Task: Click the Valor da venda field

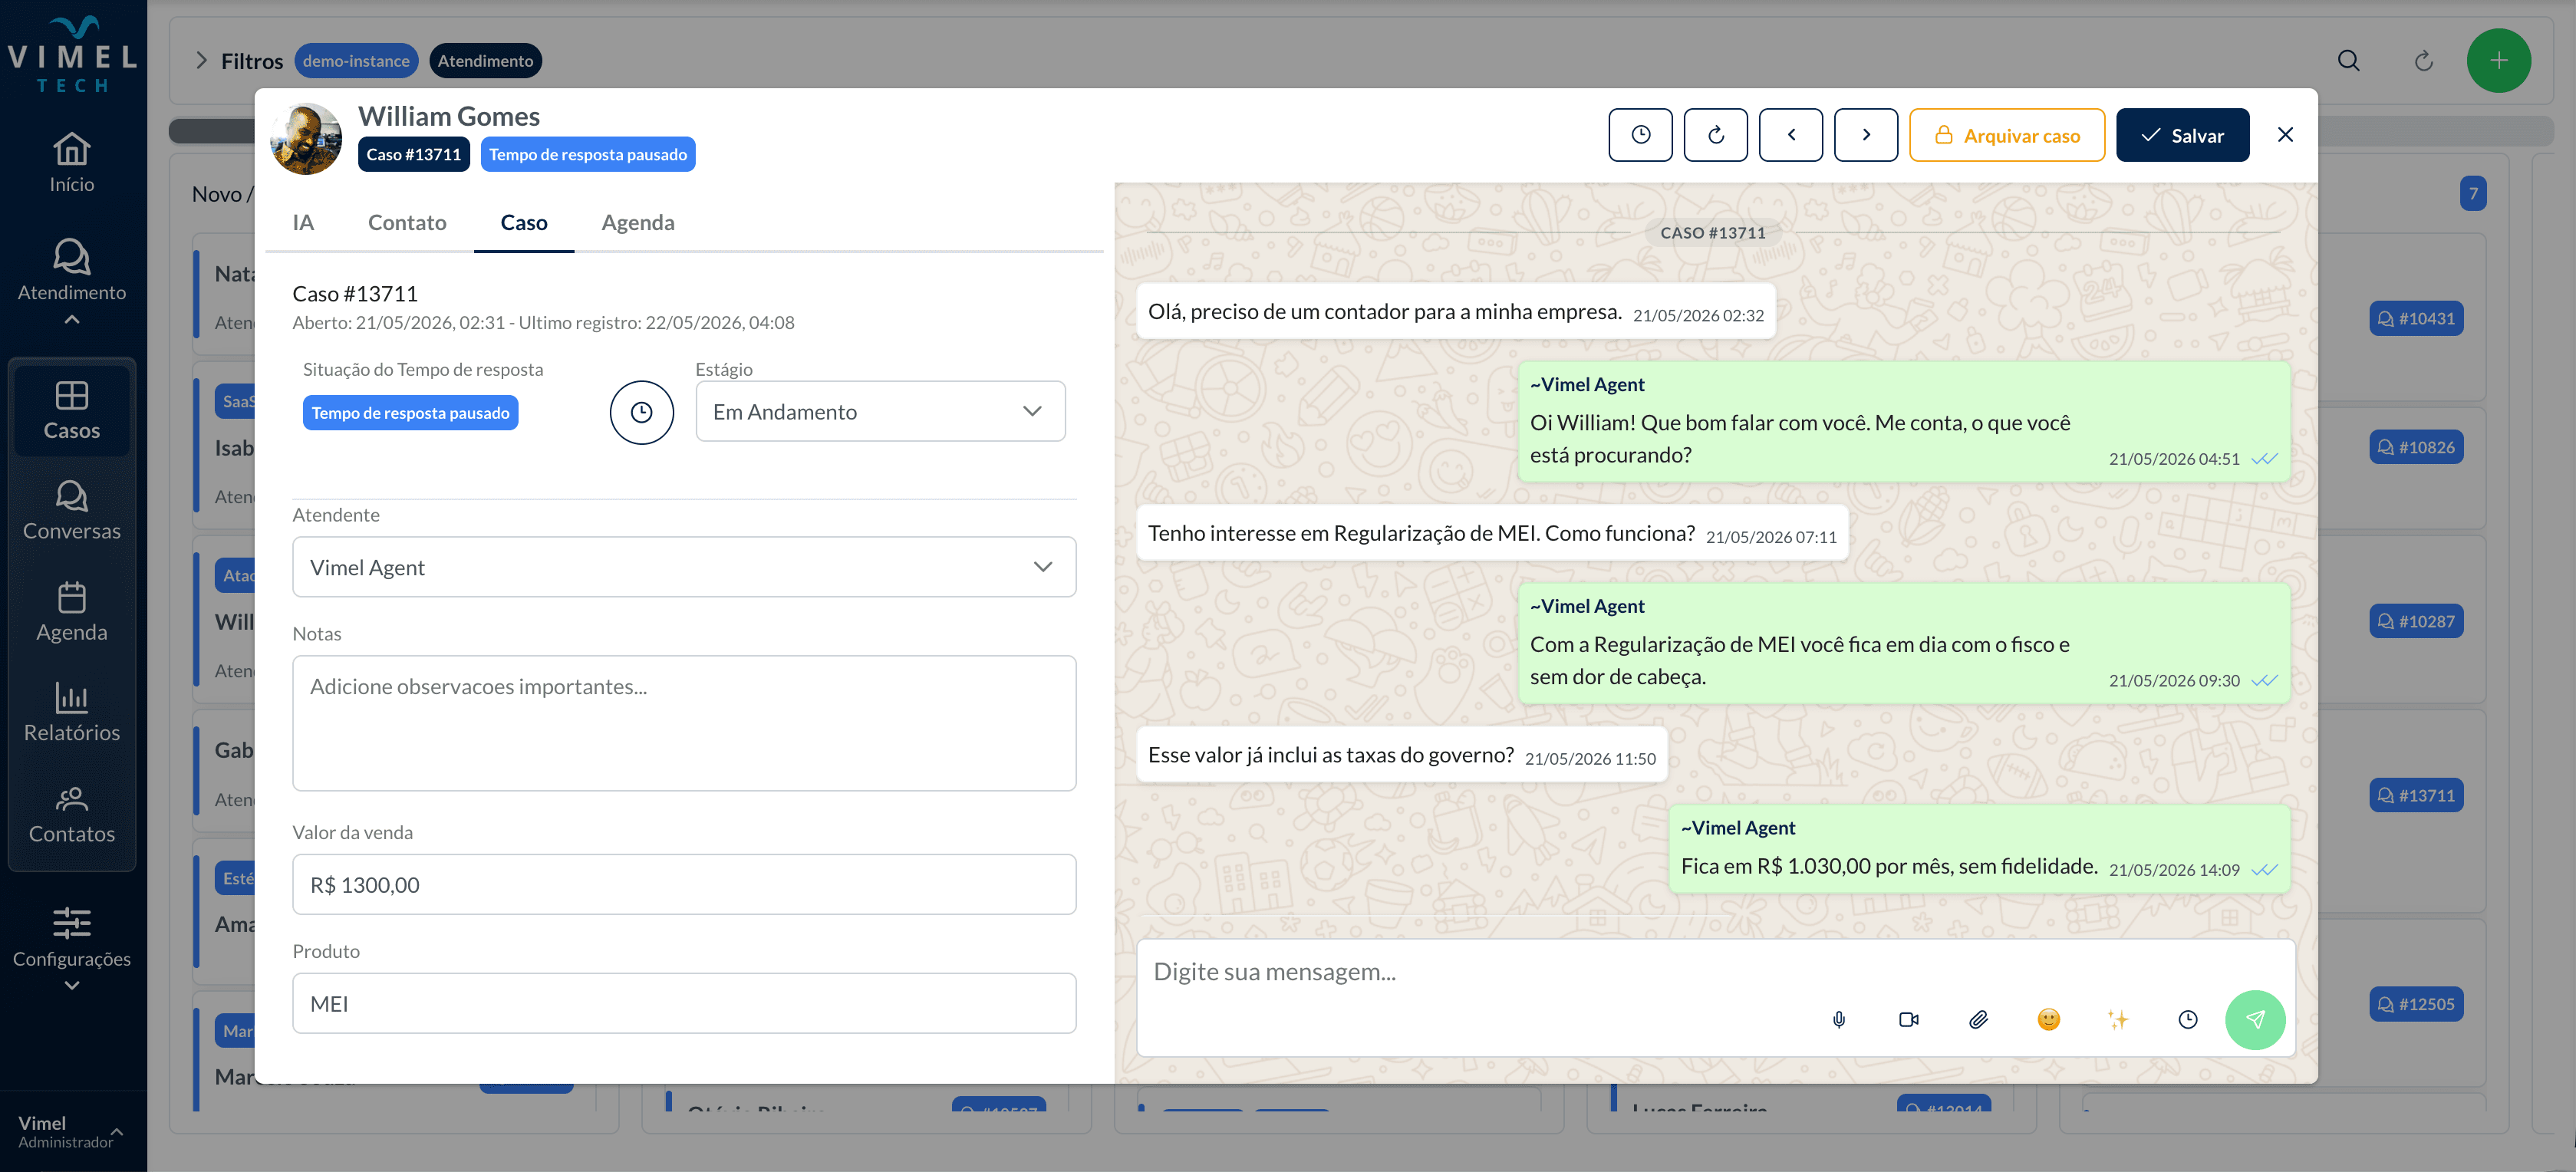Action: [684, 884]
